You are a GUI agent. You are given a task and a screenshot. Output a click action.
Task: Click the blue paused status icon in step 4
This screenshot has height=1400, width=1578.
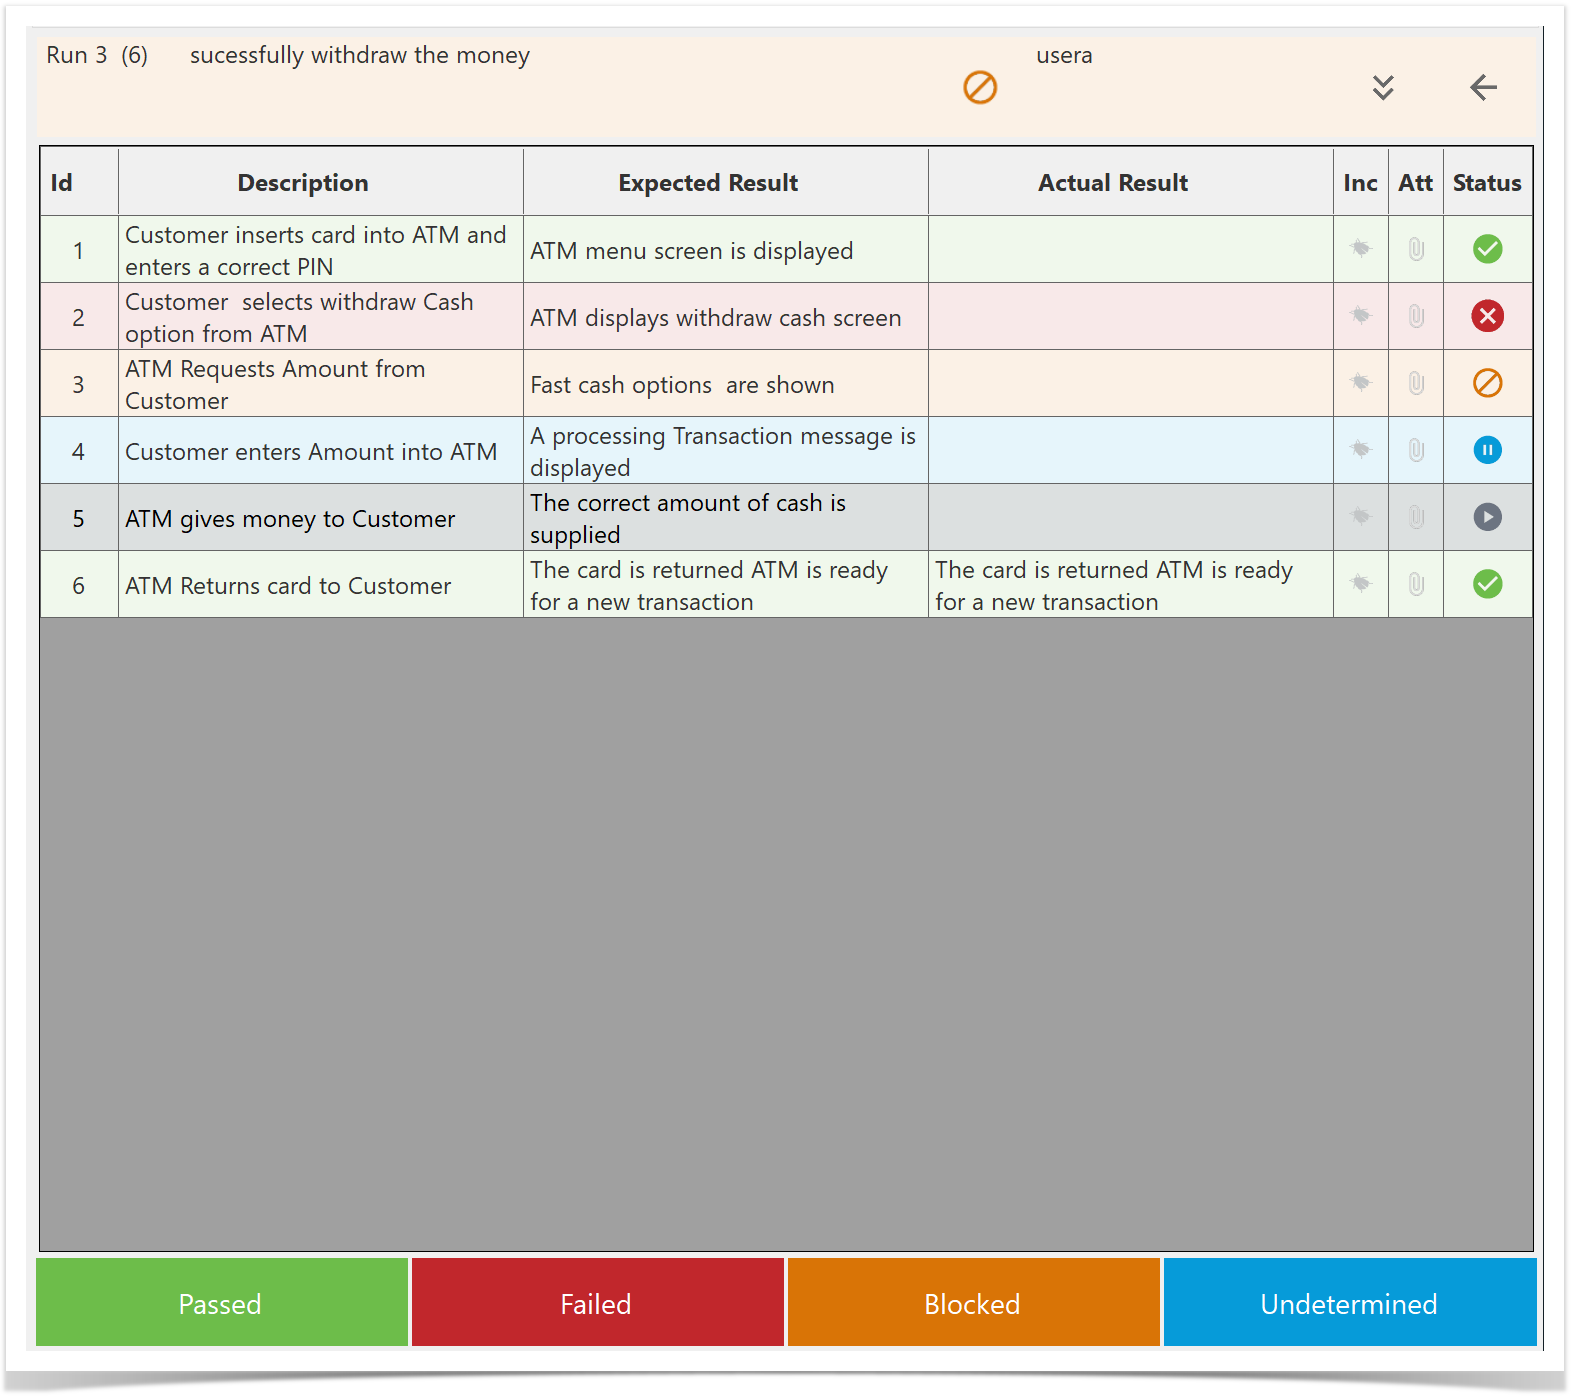1487,450
